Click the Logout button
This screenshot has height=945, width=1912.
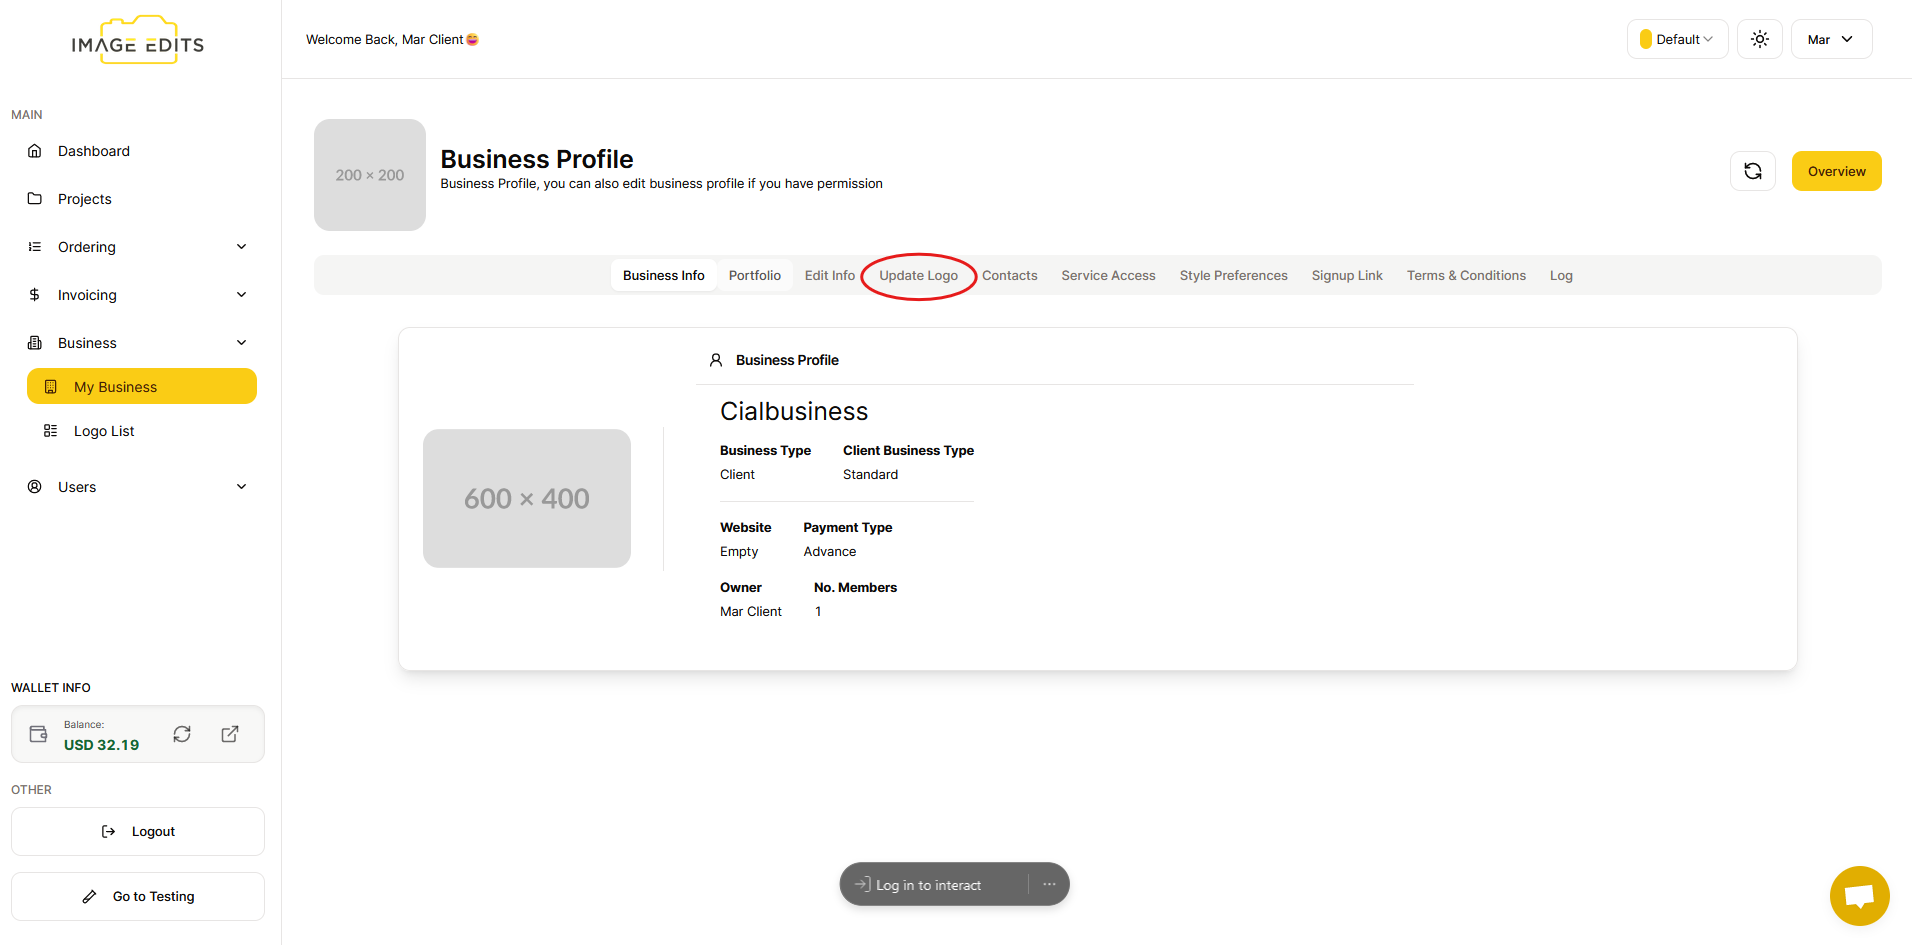click(138, 831)
